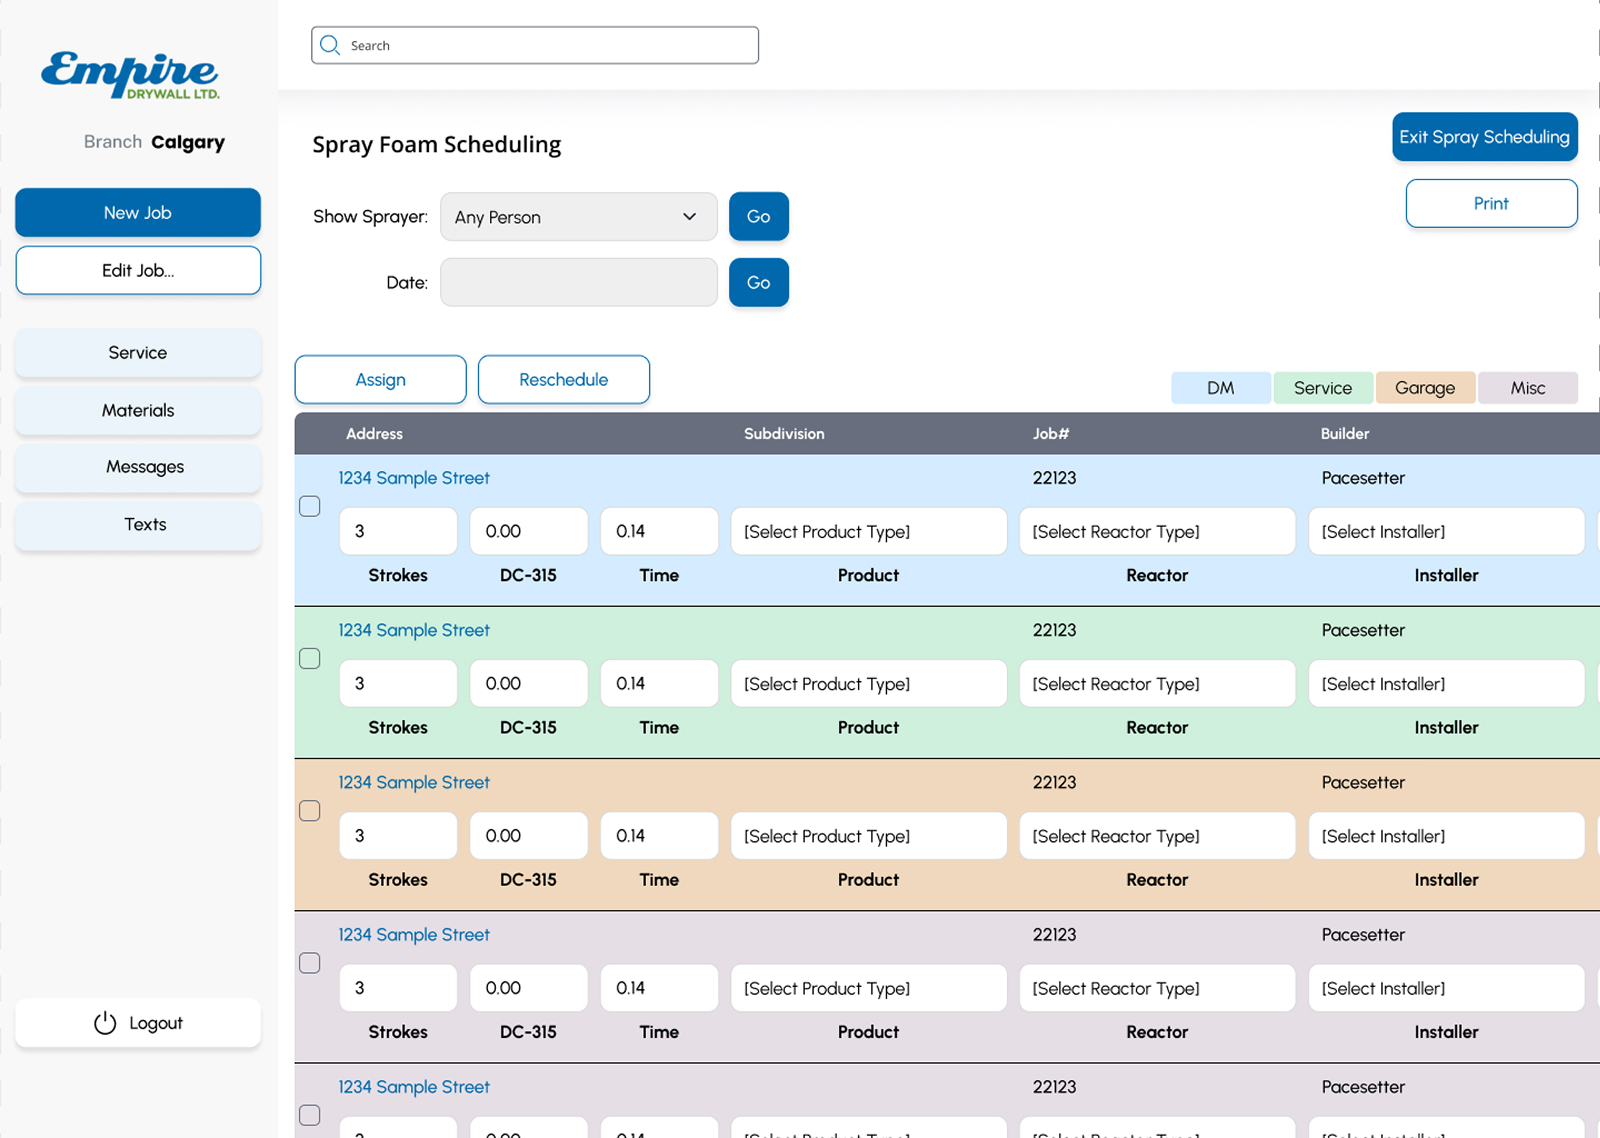
Task: Open Select Installer in the tan row
Action: point(1445,835)
